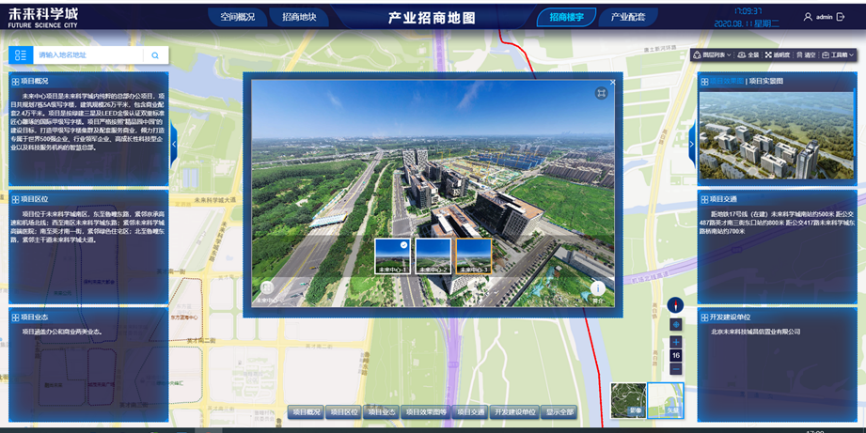Click the 项目交通 panel header icon
This screenshot has width=866, height=433.
tap(704, 199)
